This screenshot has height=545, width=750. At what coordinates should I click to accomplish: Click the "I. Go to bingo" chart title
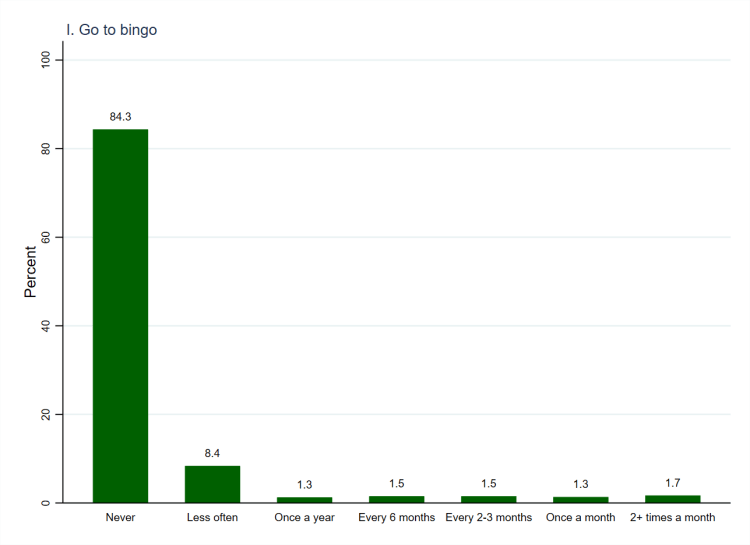point(111,30)
